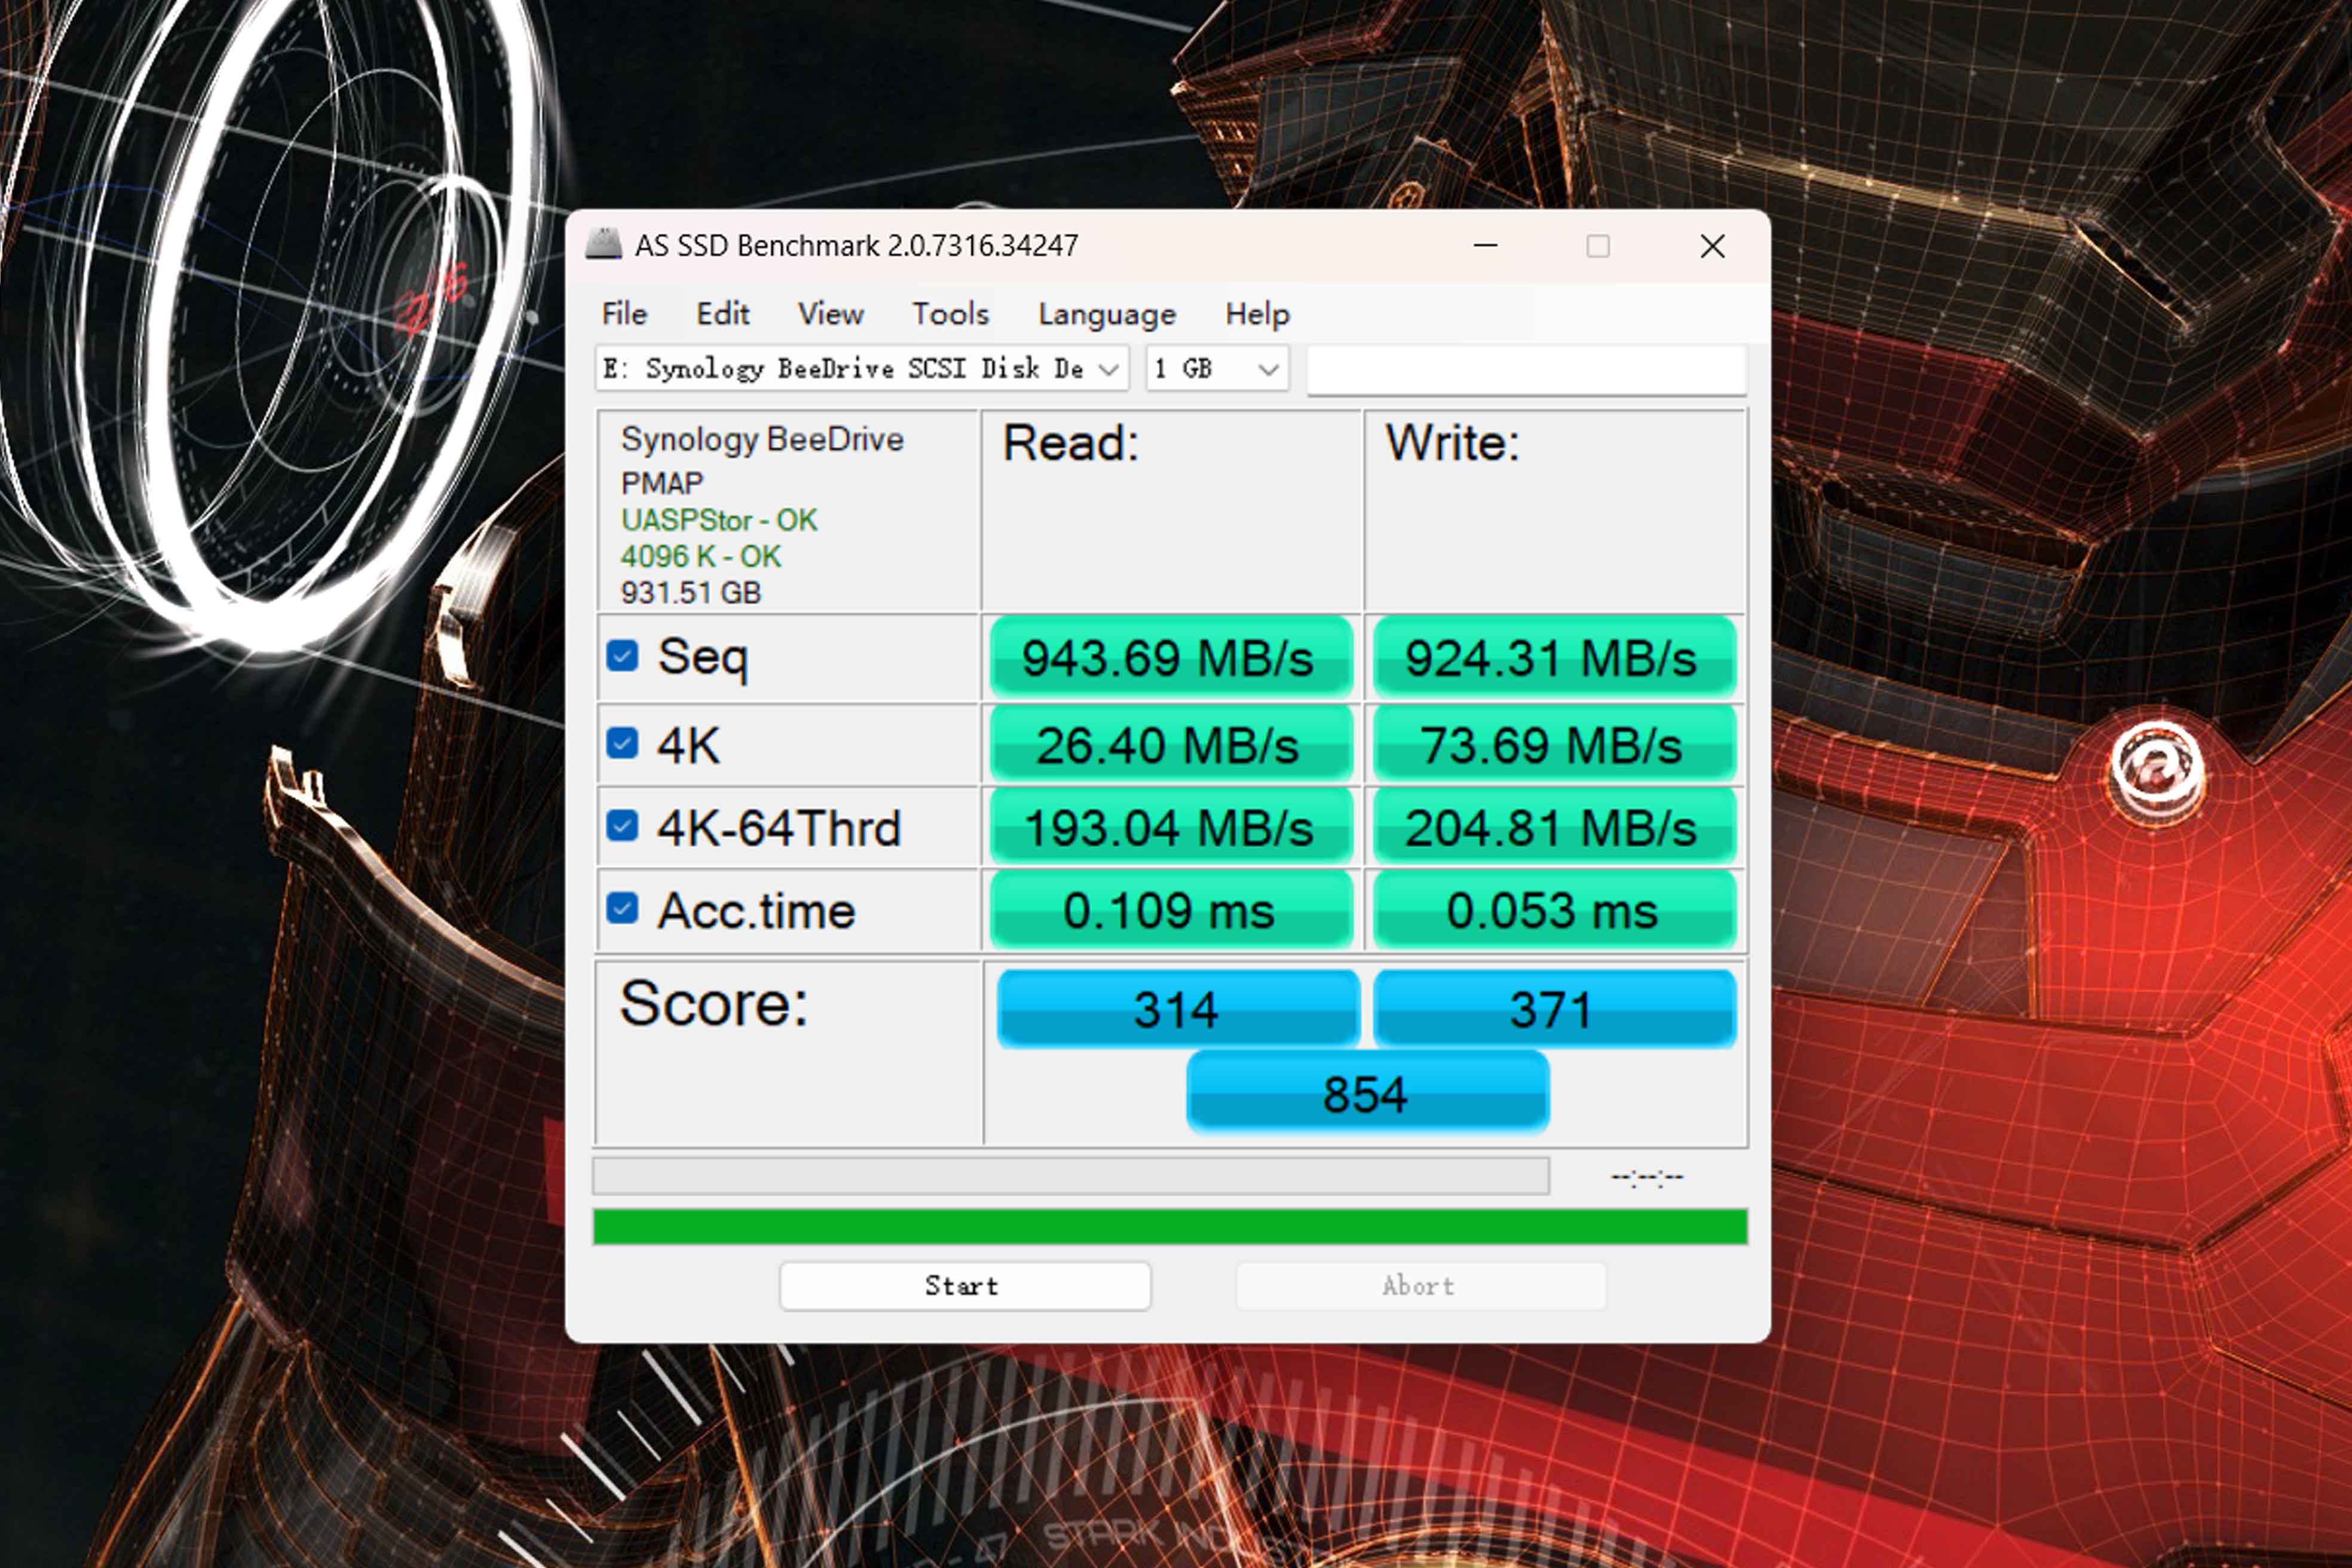Open the Edit menu
Image resolution: width=2352 pixels, height=1568 pixels.
tap(722, 314)
